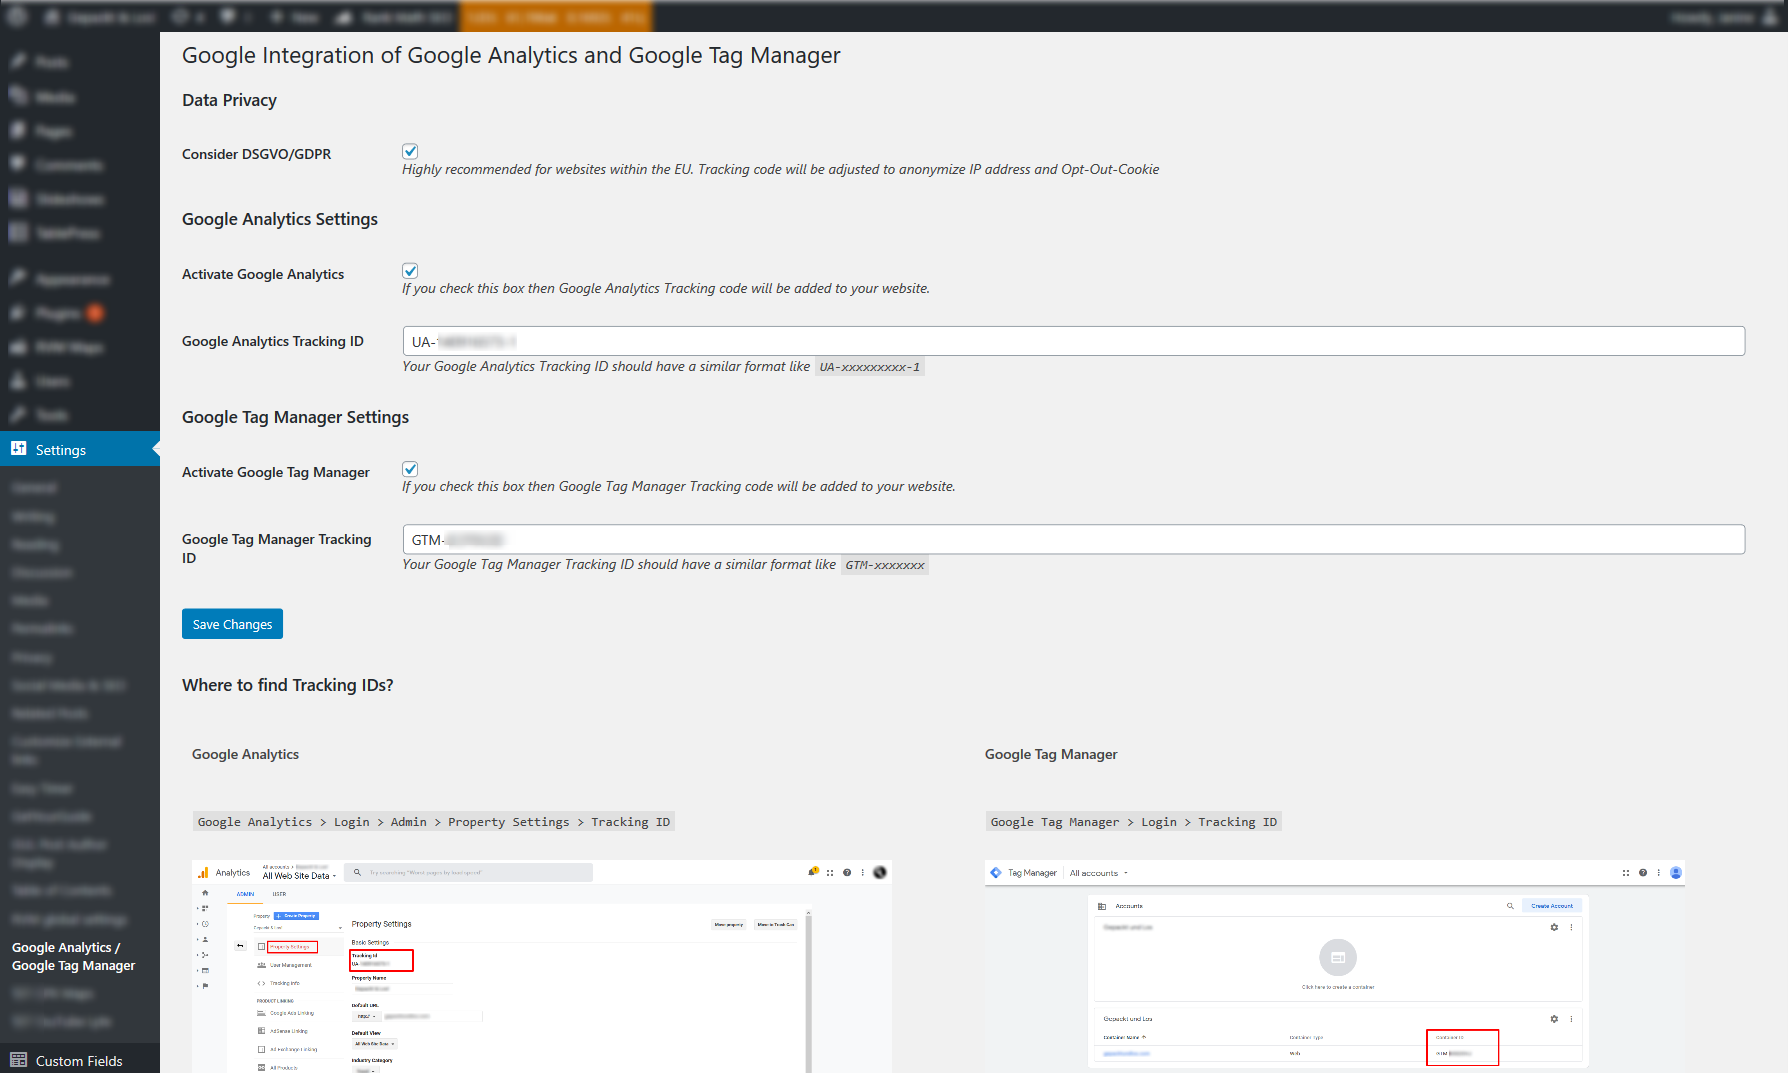Click the Users person icon in sidebar
Screen dimensions: 1788x1073
19,381
